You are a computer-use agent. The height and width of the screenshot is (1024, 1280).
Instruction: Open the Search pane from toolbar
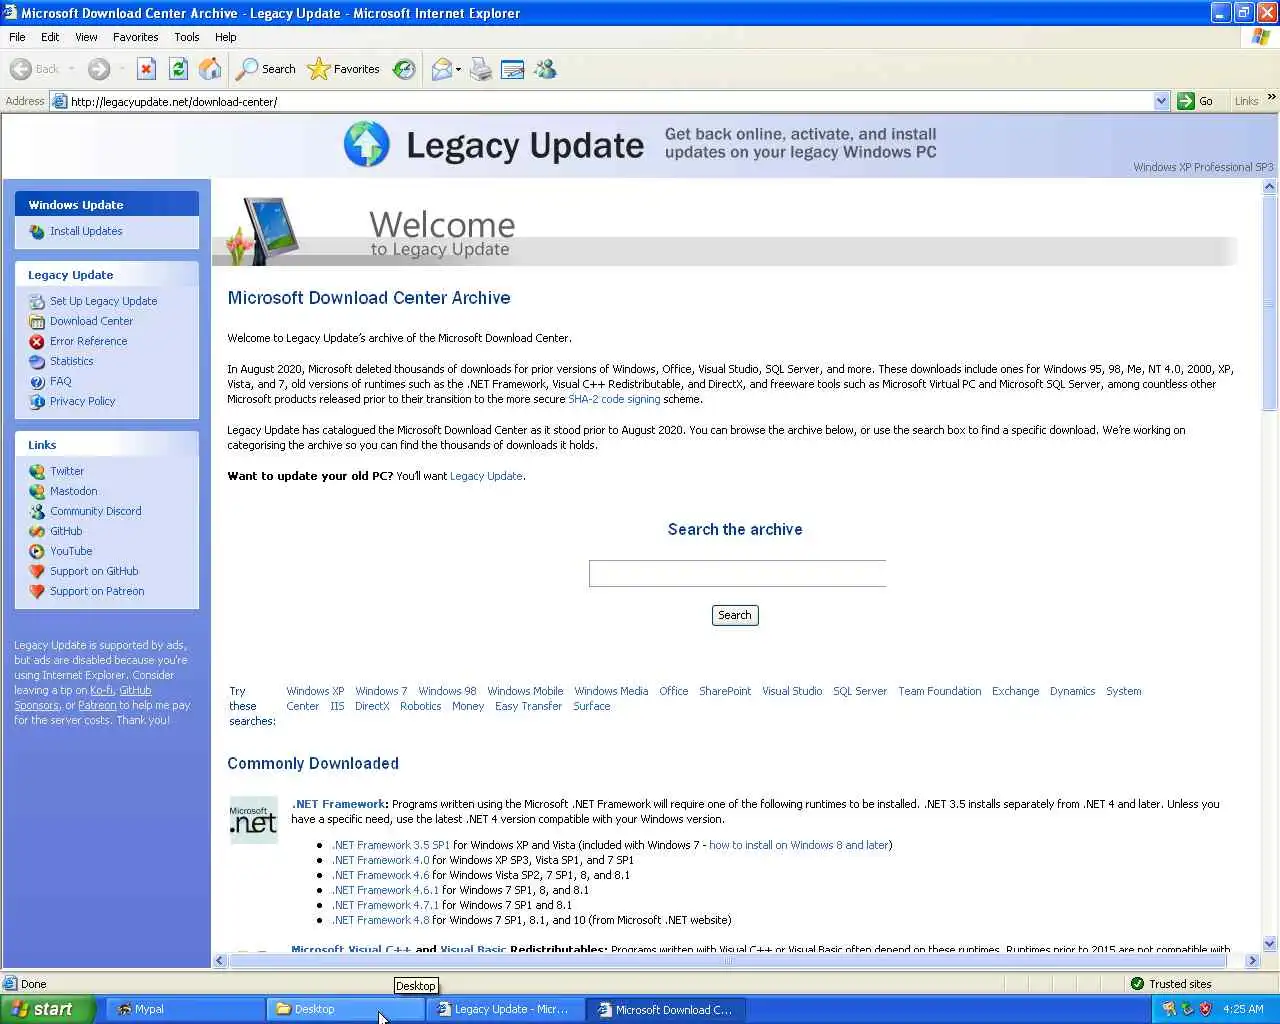(266, 69)
